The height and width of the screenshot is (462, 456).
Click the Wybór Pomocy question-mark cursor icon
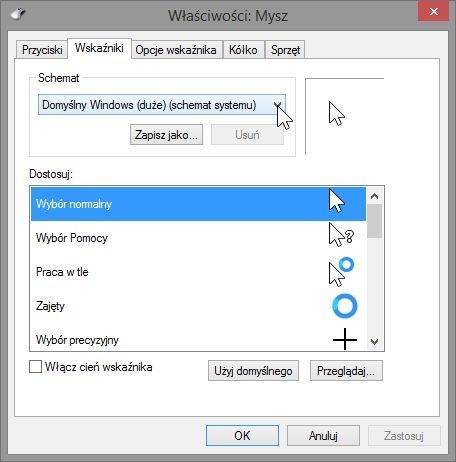tap(341, 235)
